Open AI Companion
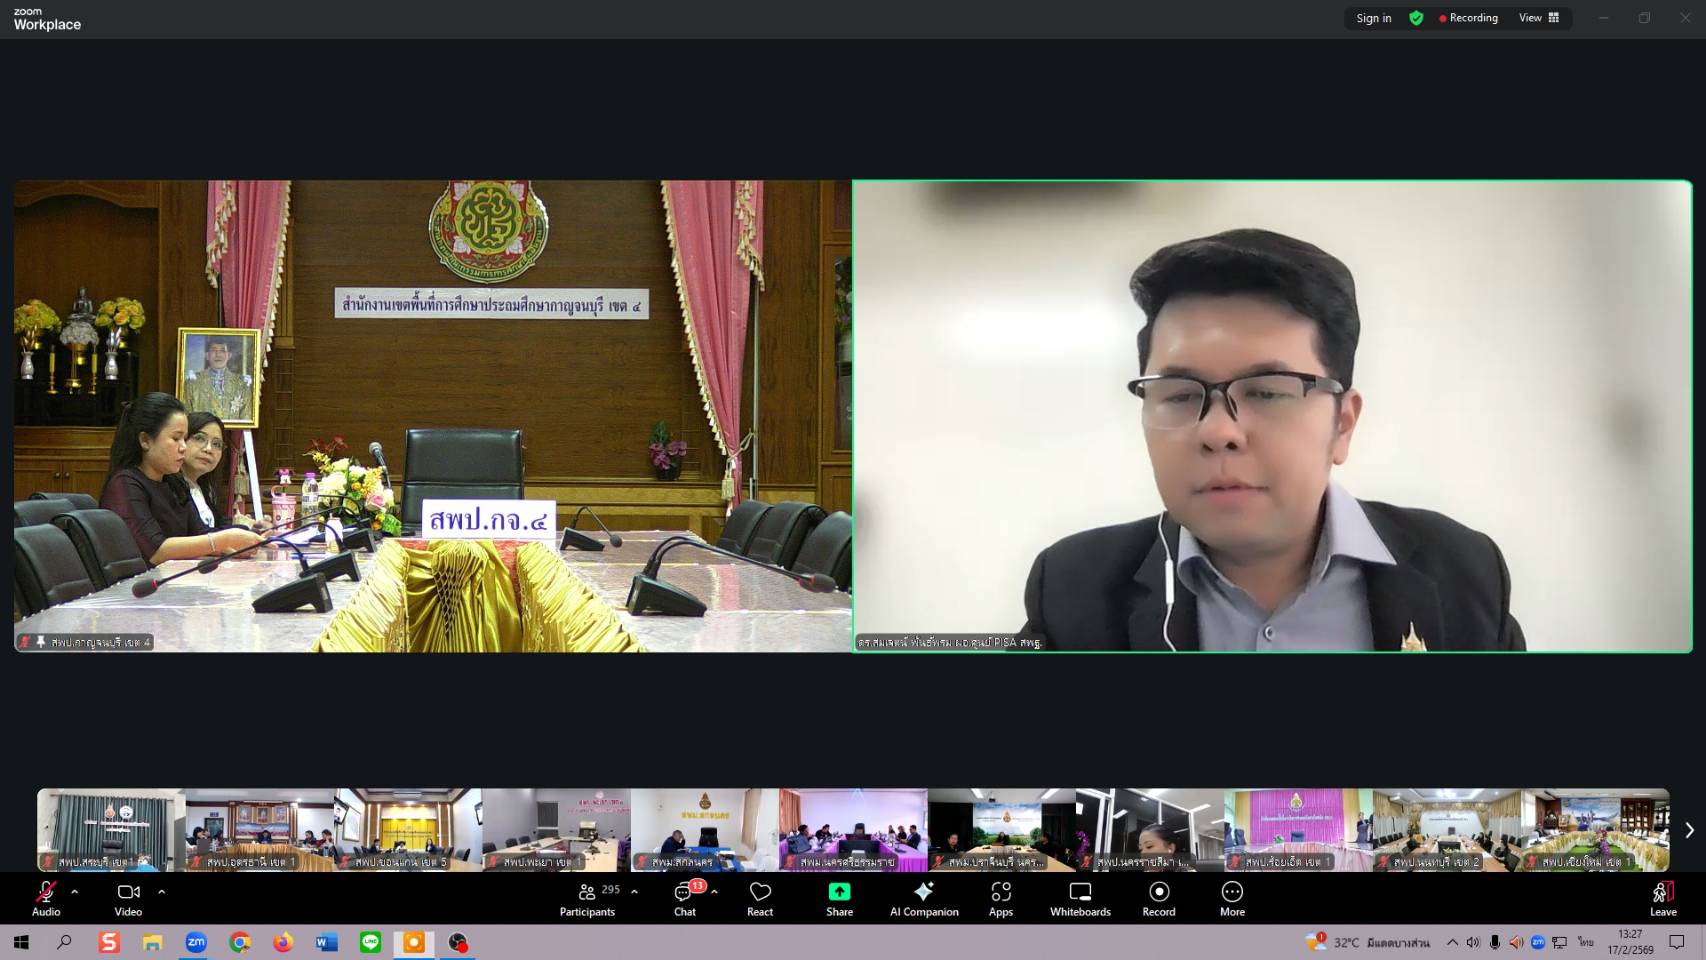 coord(924,897)
